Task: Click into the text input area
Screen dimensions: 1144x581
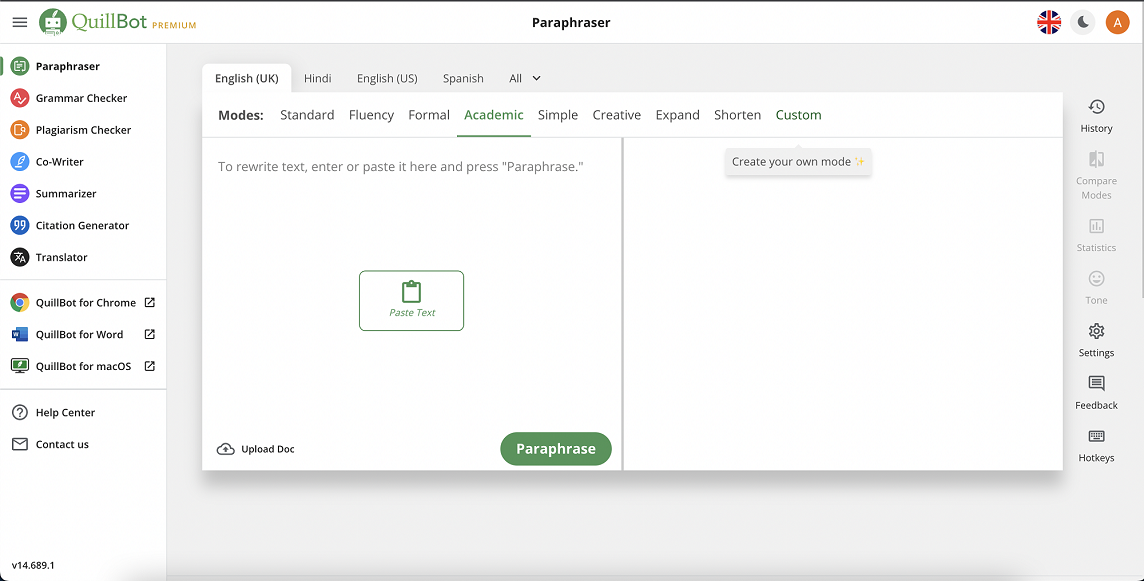Action: 410,220
